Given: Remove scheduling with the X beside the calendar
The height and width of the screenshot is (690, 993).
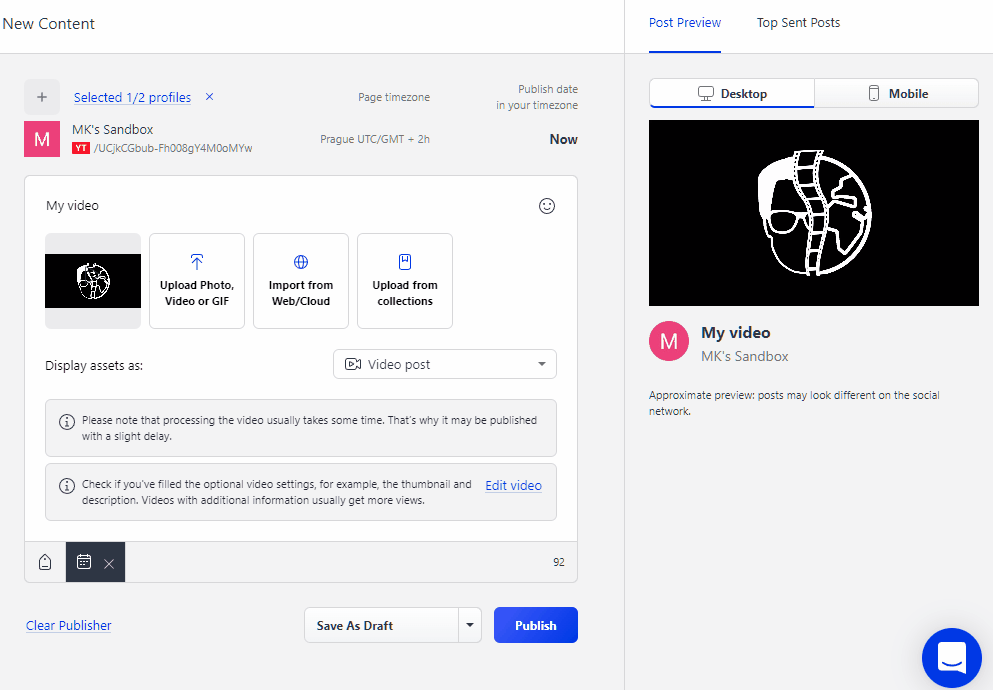Looking at the screenshot, I should click(x=109, y=563).
